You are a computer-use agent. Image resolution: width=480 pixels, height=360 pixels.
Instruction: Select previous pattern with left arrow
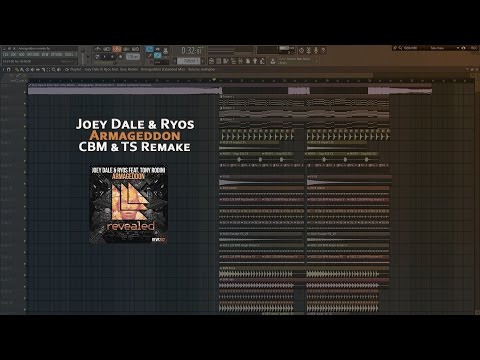(x=175, y=61)
